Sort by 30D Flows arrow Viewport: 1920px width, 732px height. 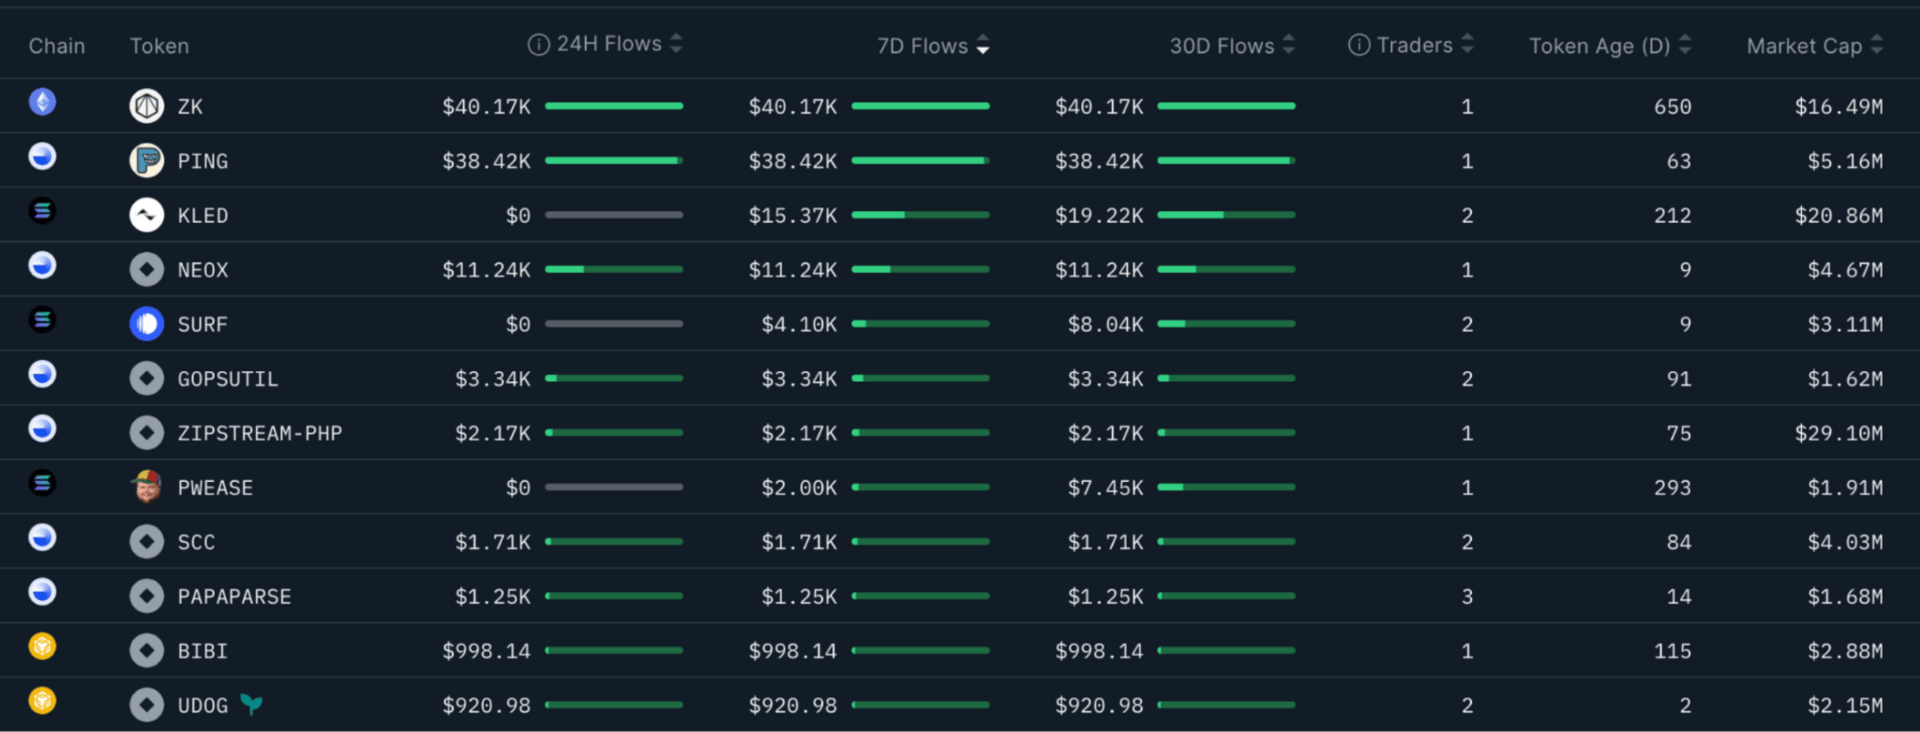(1288, 45)
